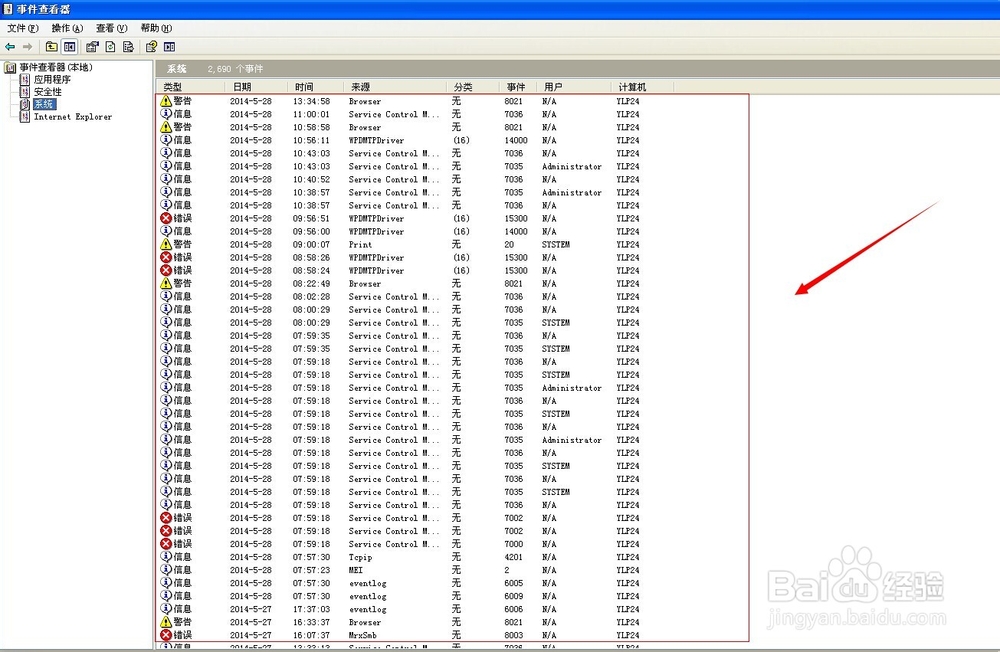Click info icon of MEI event row
Viewport: 1000px width, 652px height.
[x=166, y=570]
